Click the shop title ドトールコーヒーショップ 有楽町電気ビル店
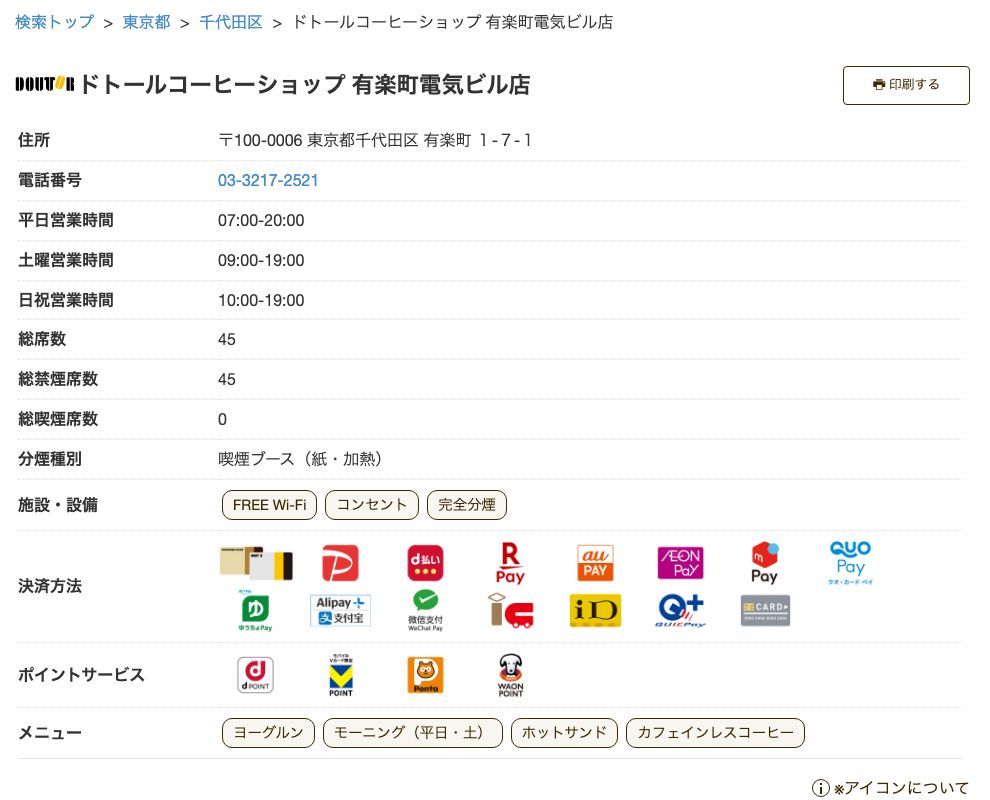990x800 pixels. pyautogui.click(x=305, y=84)
